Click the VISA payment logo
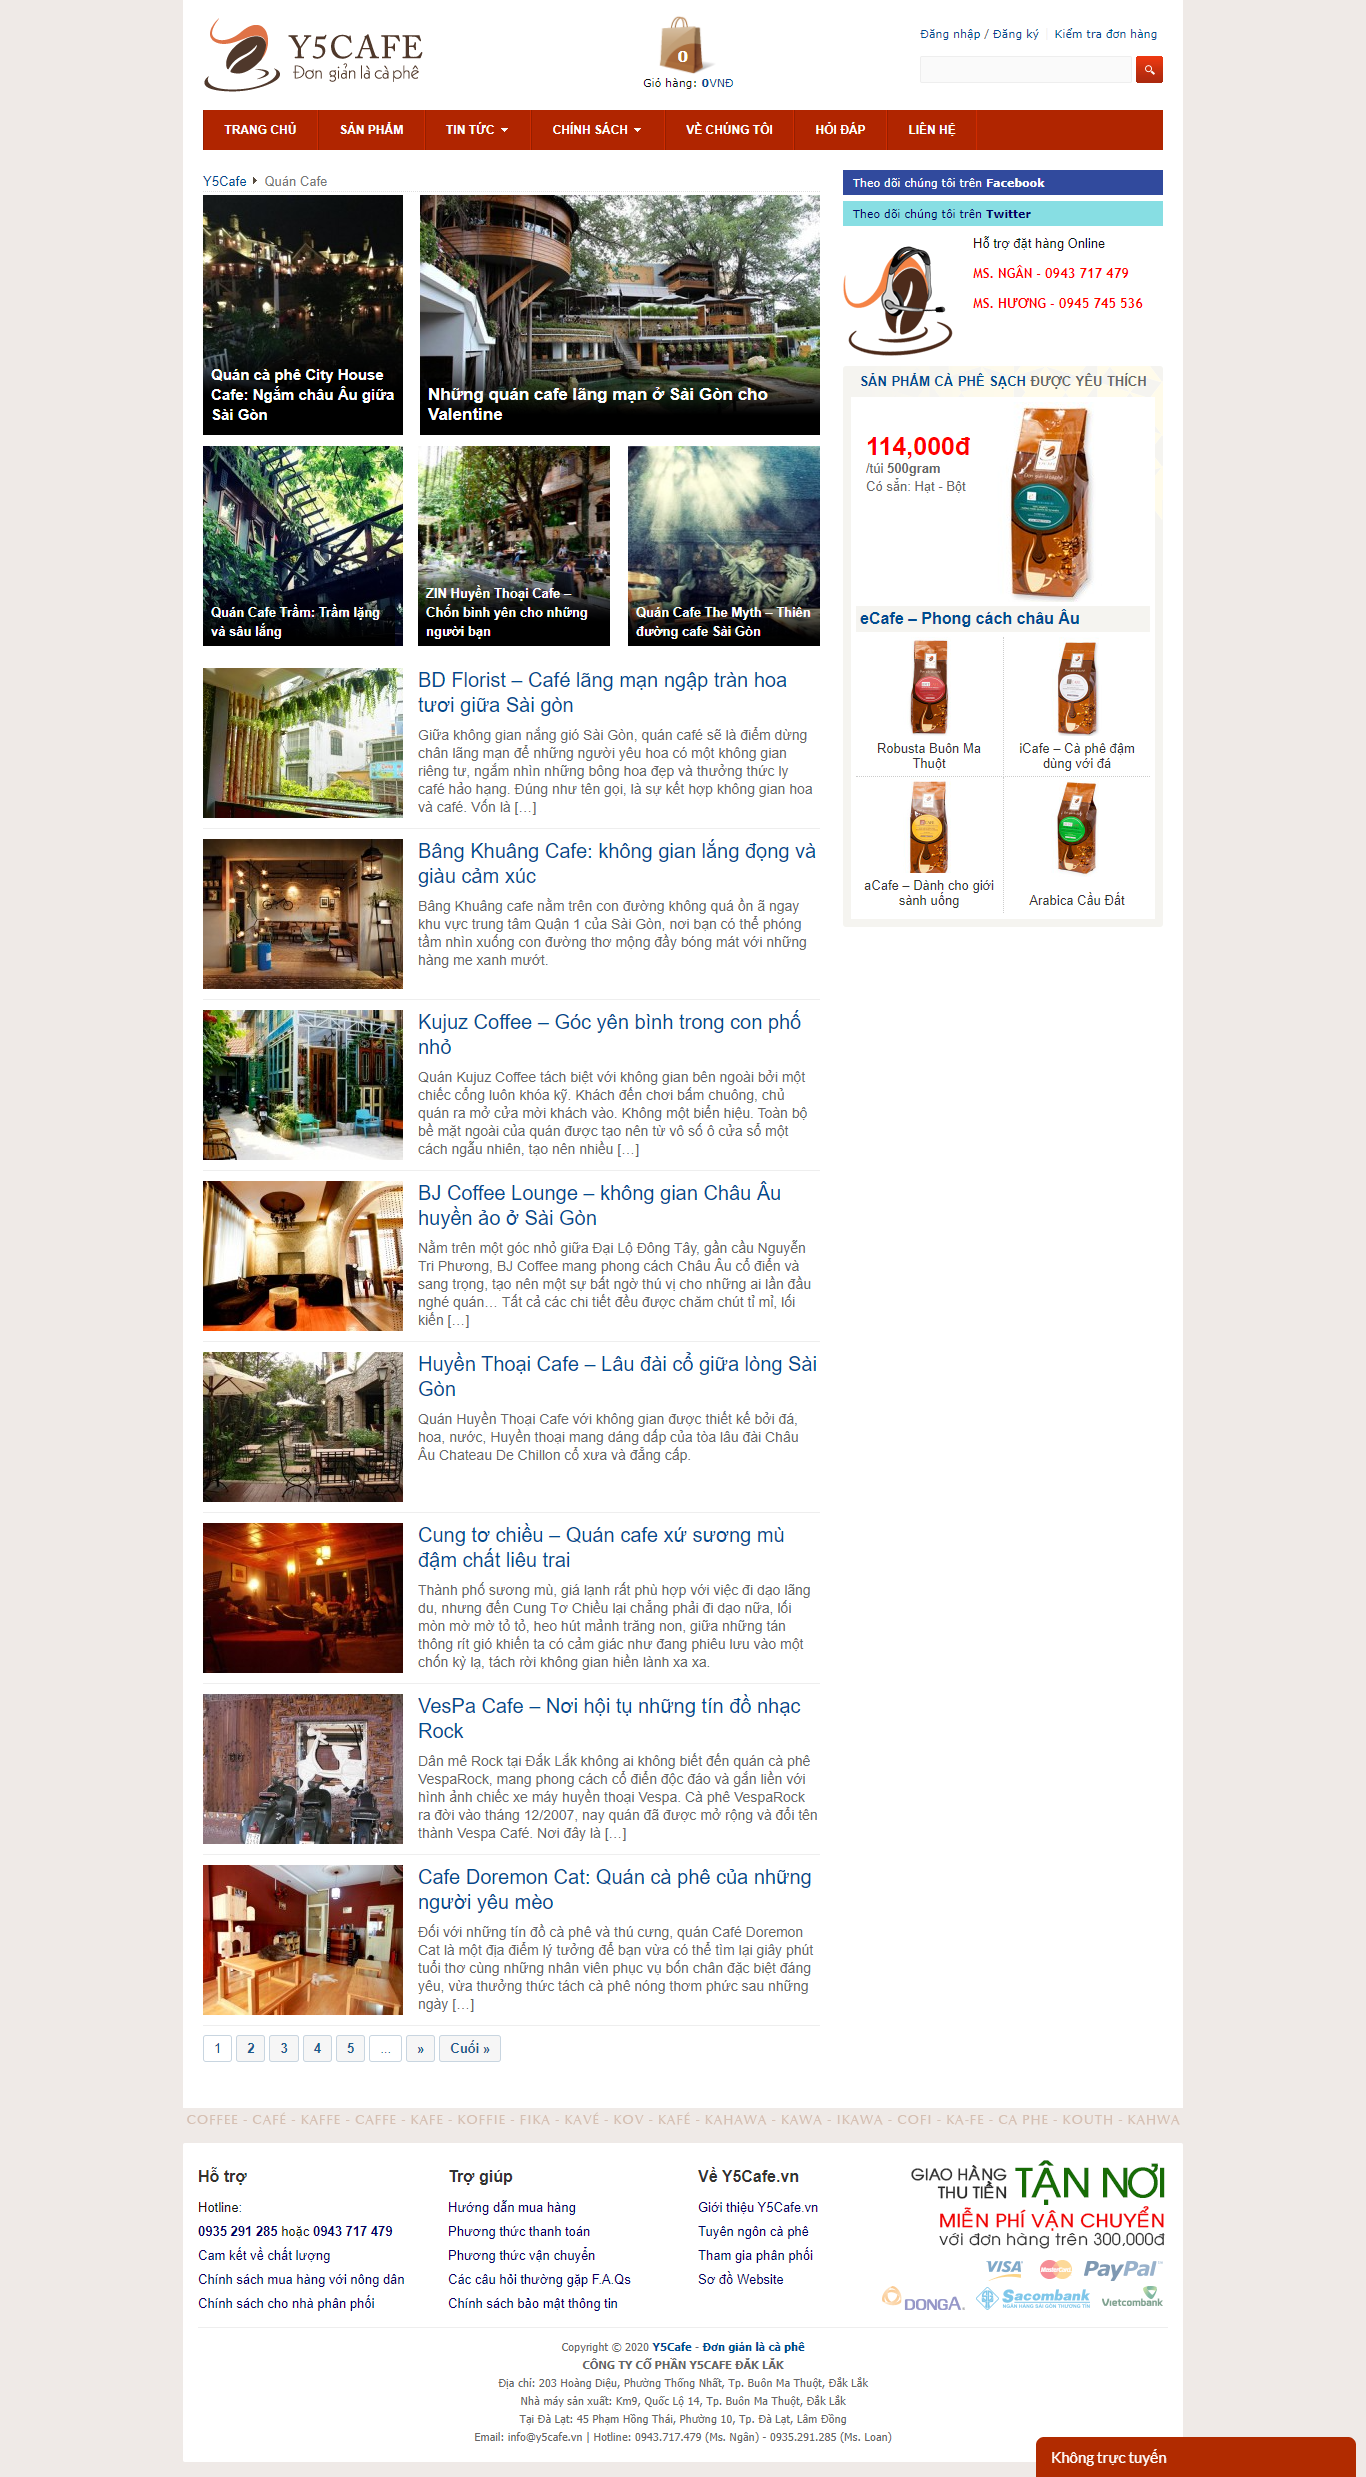The image size is (1366, 2477). pyautogui.click(x=1003, y=2268)
